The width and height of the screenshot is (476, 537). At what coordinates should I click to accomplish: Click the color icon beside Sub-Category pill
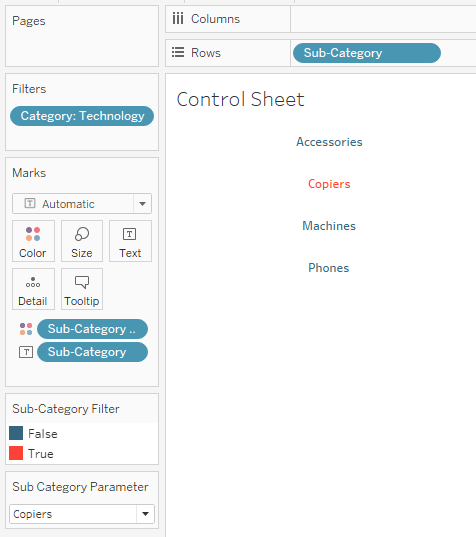(x=26, y=329)
